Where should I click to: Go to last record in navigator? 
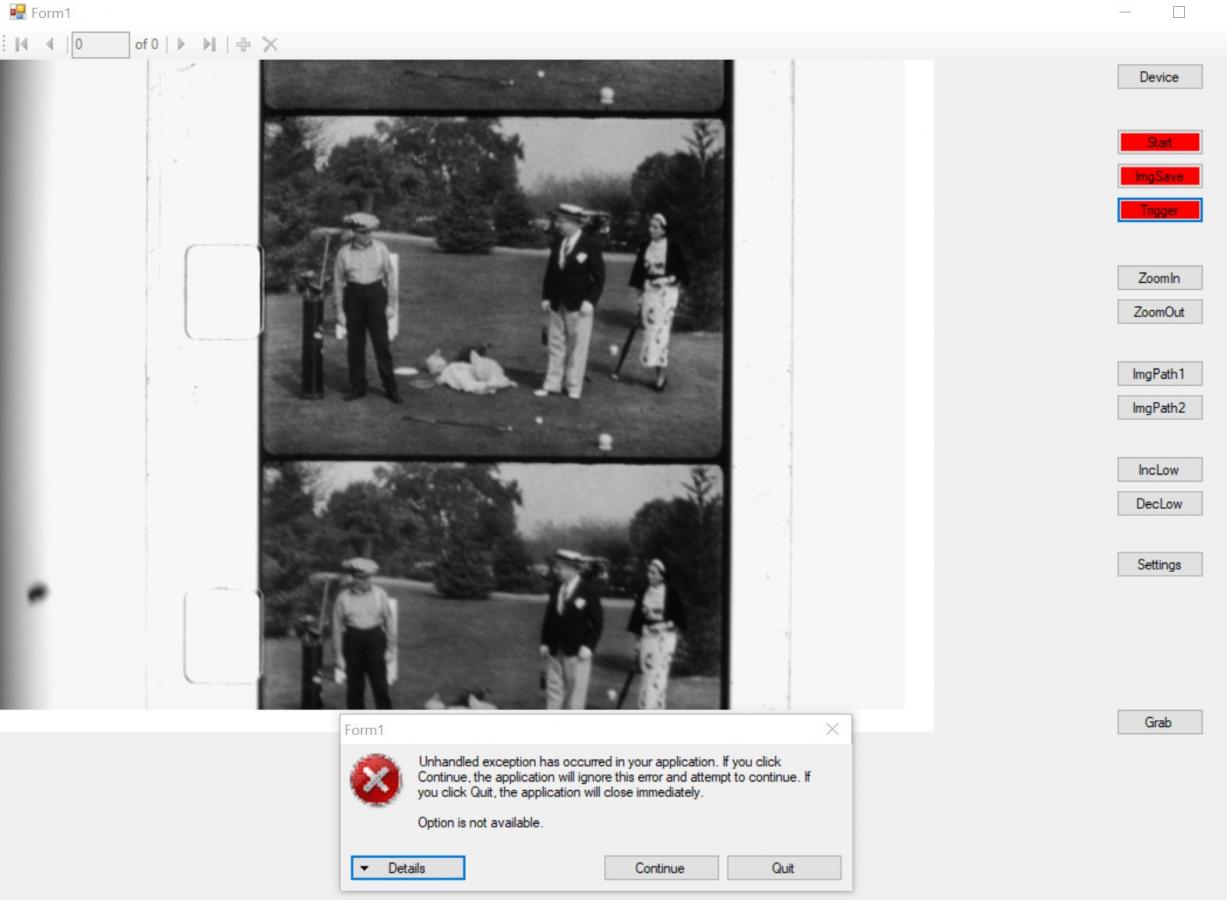point(209,44)
